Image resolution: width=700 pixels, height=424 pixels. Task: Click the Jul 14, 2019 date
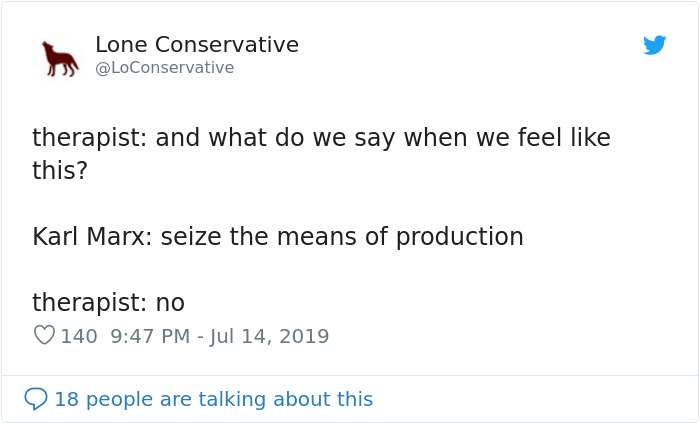click(x=271, y=336)
